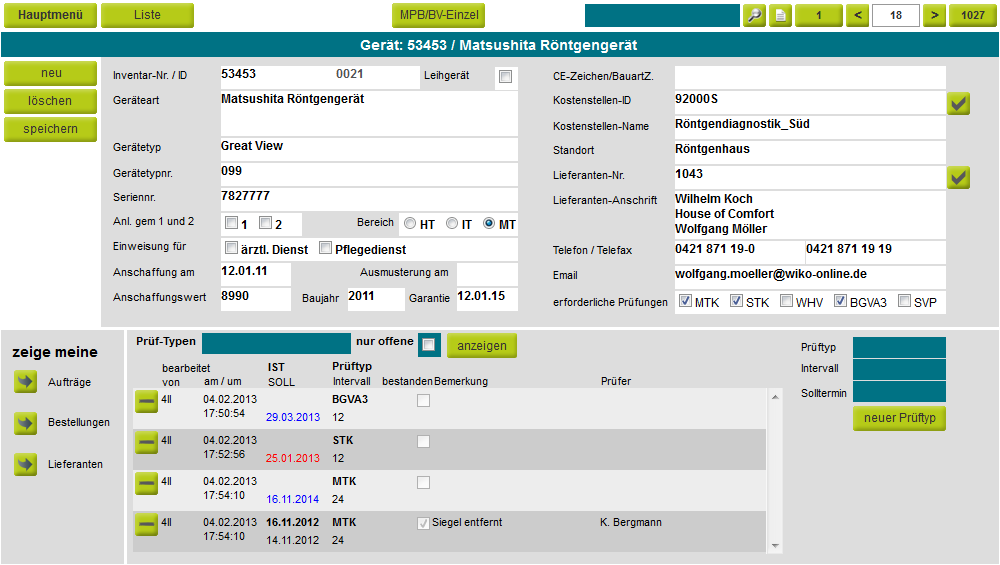Go to next record with > button

coord(933,15)
